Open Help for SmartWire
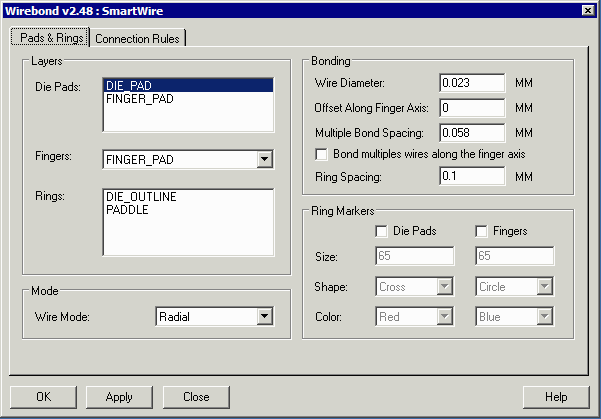Viewport: 601px width, 419px height. [556, 397]
